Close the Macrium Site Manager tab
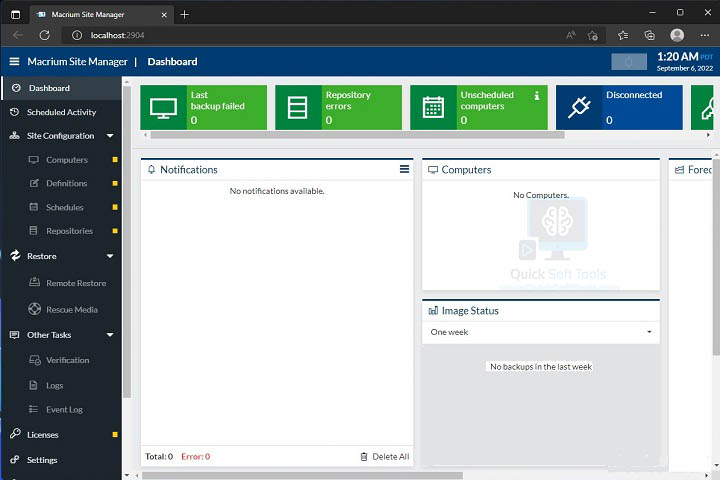Viewport: 720px width, 480px height. (164, 15)
